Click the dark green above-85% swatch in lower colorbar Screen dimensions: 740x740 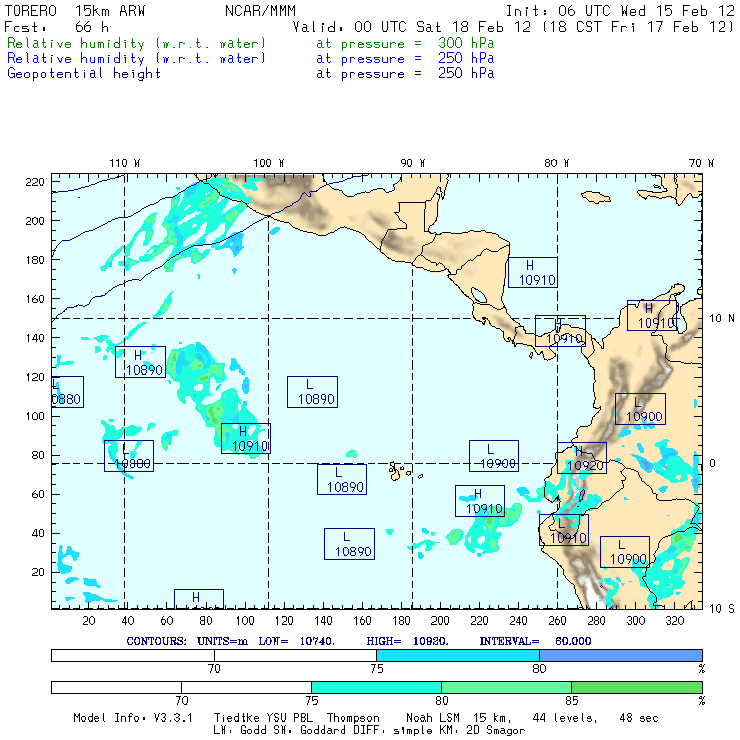637,687
